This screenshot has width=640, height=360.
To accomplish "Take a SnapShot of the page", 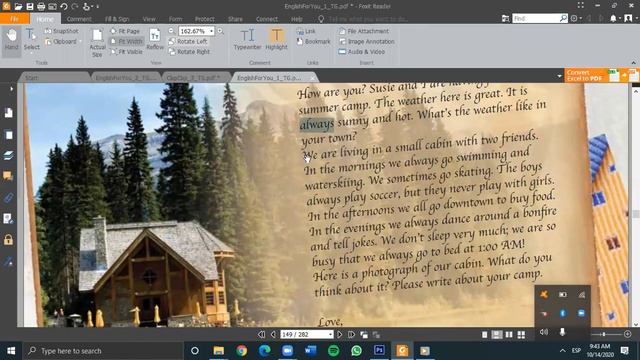I will [61, 31].
